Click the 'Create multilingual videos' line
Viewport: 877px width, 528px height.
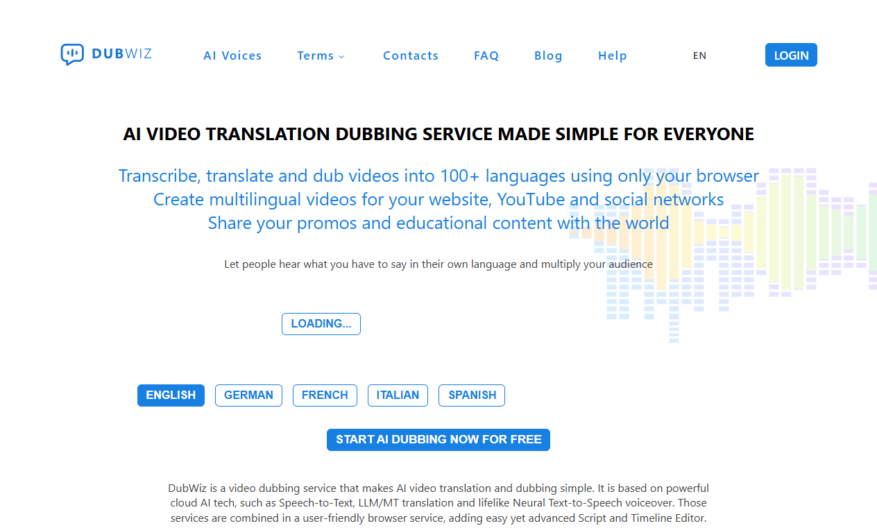click(x=438, y=199)
